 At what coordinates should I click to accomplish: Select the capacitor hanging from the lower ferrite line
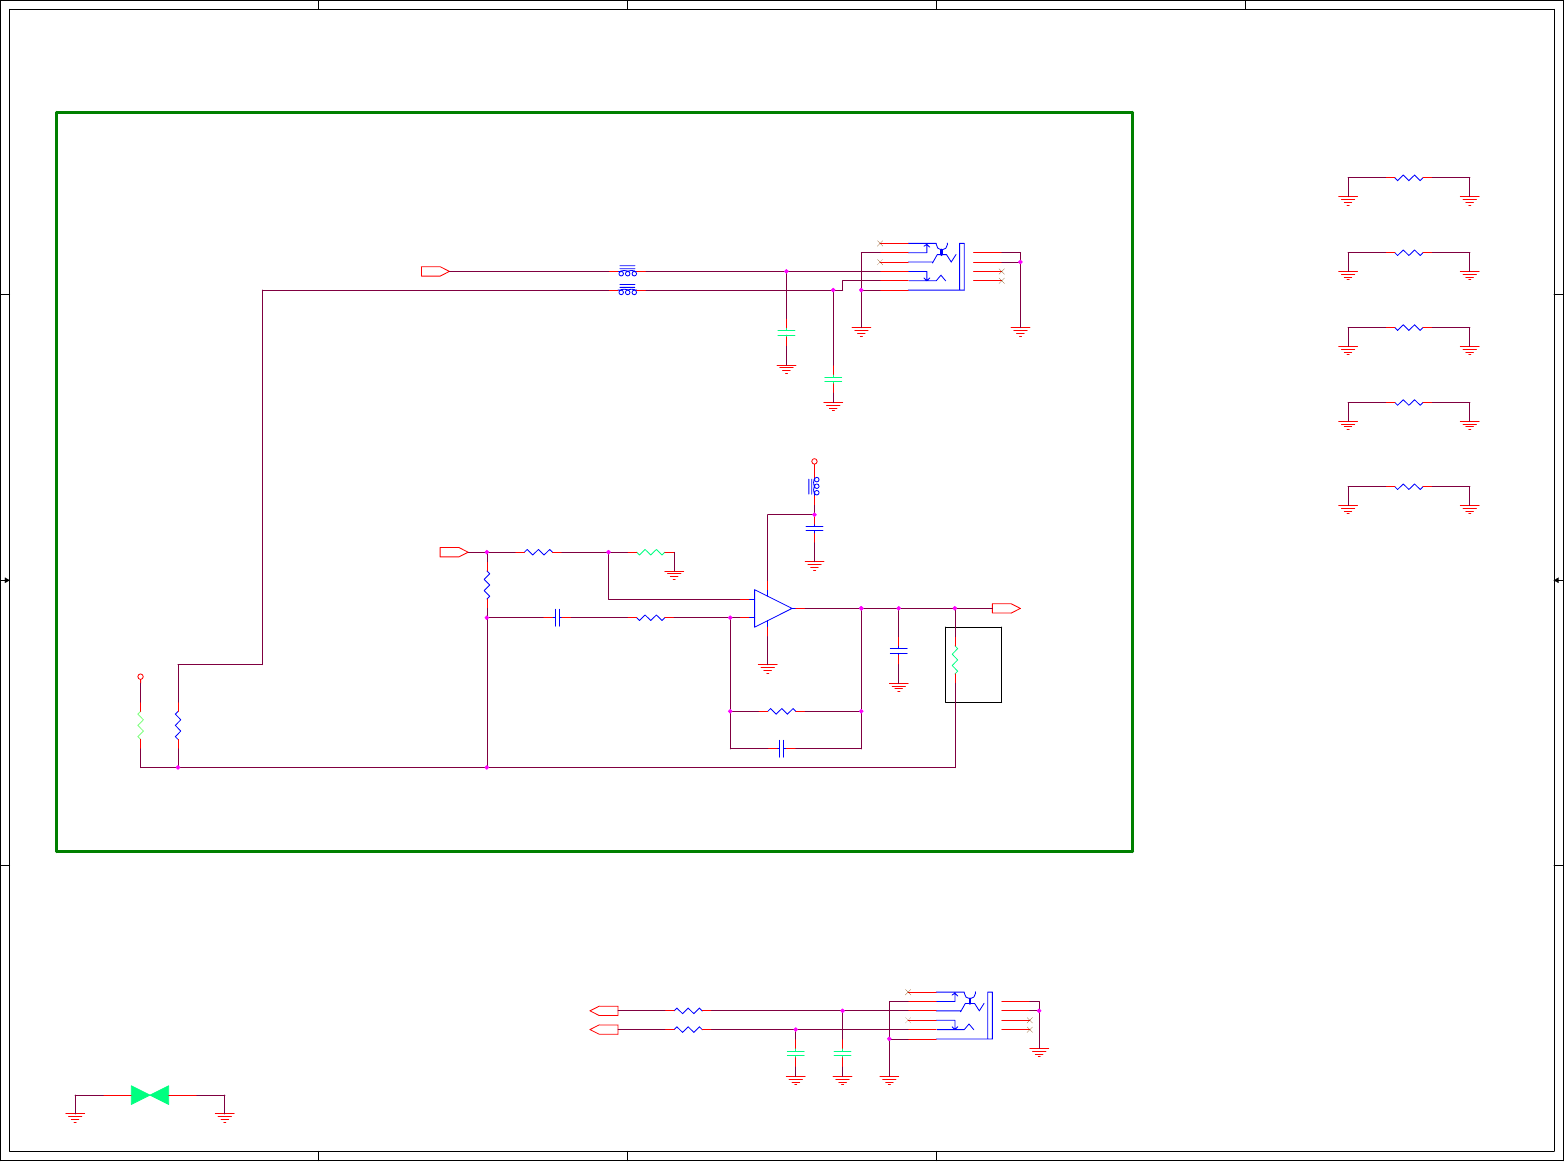click(x=833, y=379)
